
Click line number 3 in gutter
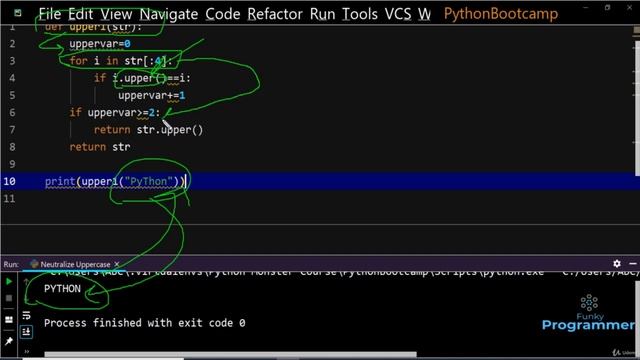click(x=12, y=61)
